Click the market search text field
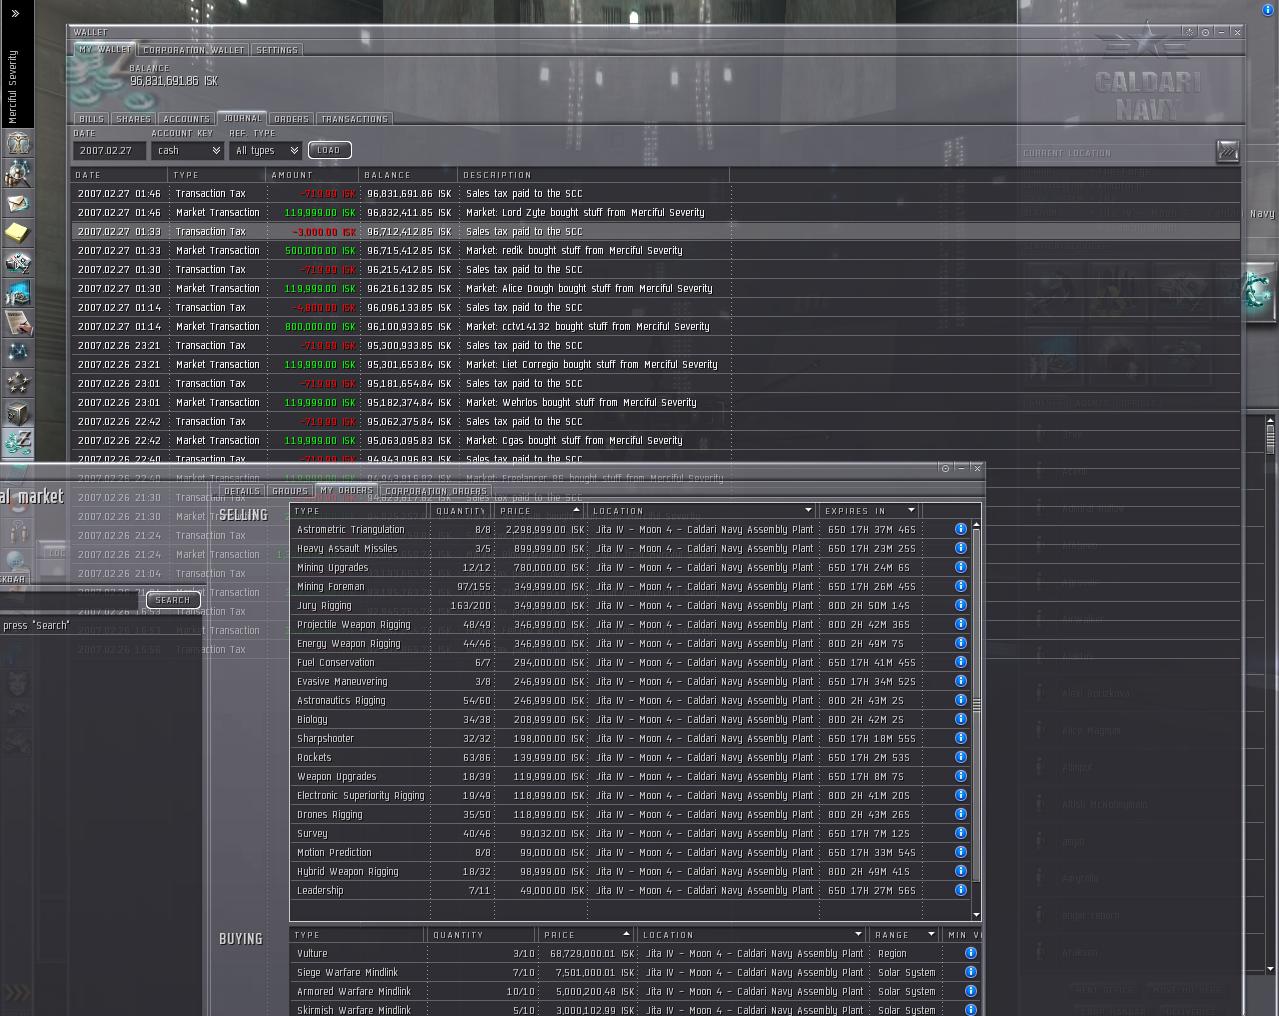1279x1016 pixels. click(x=70, y=600)
